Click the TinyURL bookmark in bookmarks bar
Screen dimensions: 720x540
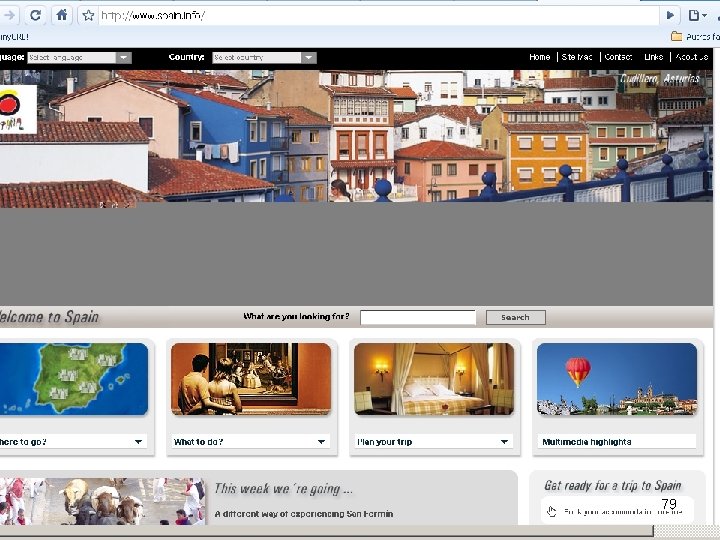(x=14, y=37)
